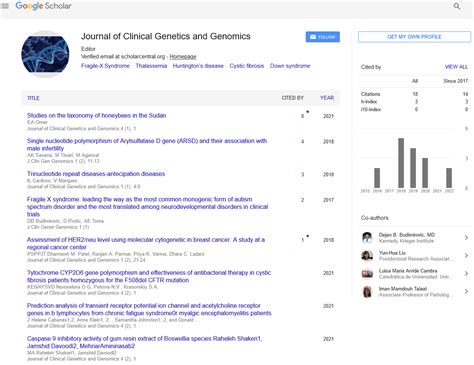
Task: Open the Fragile X syndrome autism article
Action: [x=147, y=207]
